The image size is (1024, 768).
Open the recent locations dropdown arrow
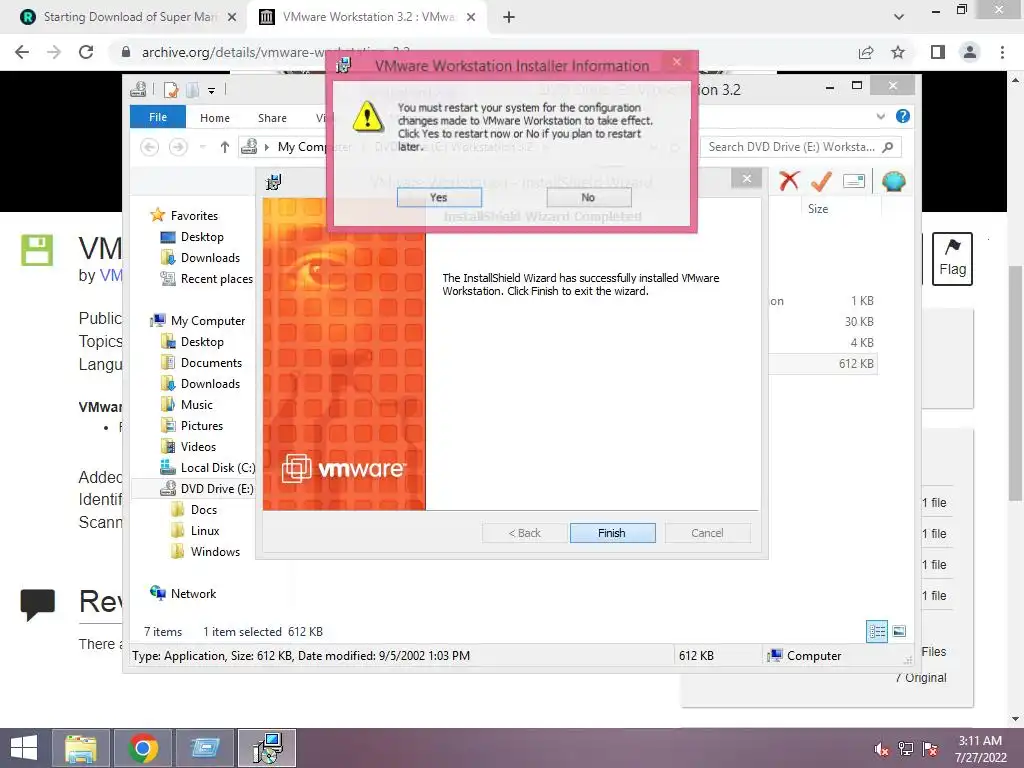point(202,147)
